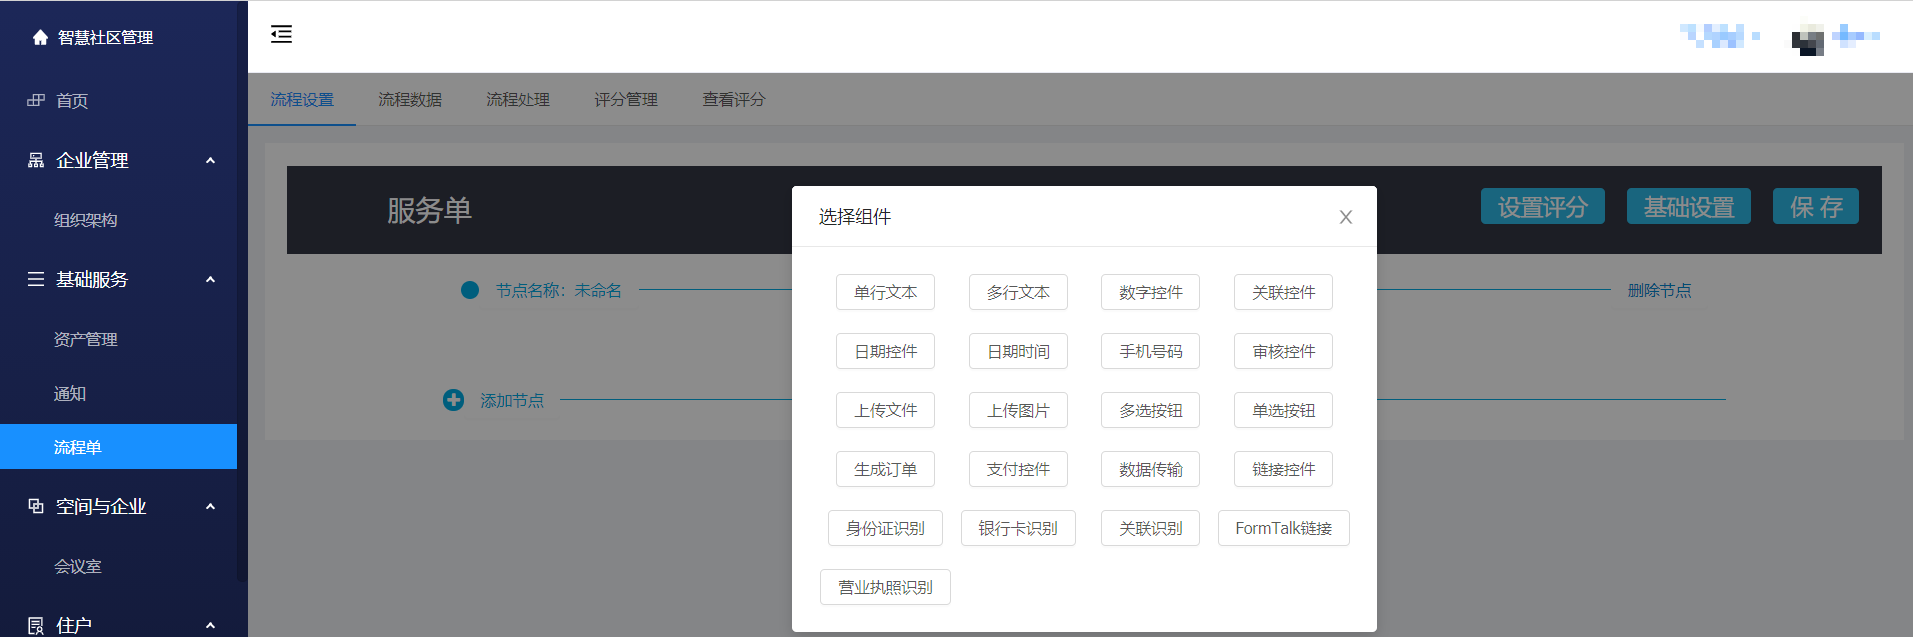Click the 企业管理 organization icon
Viewport: 1913px width, 637px height.
(x=36, y=160)
